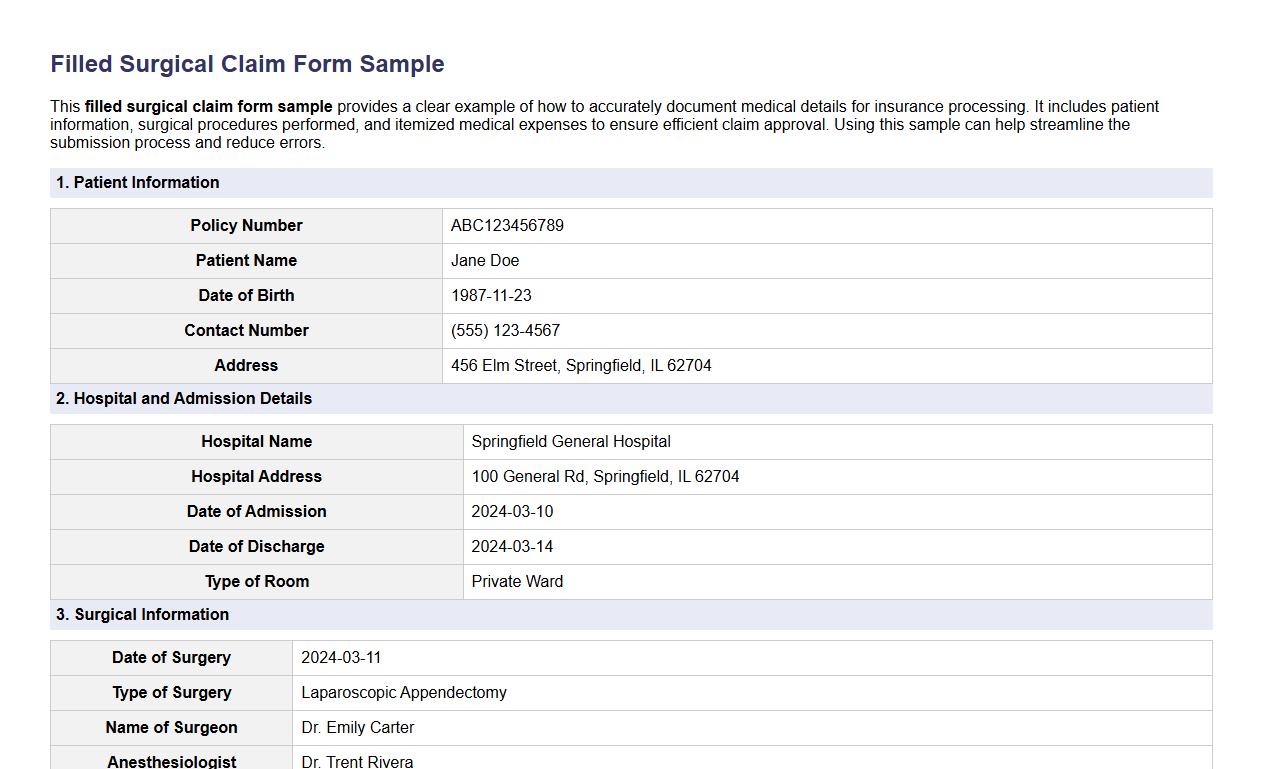Viewport: 1263px width, 769px height.
Task: Click the title "Filled Surgical Claim Form Sample"
Action: (x=246, y=64)
